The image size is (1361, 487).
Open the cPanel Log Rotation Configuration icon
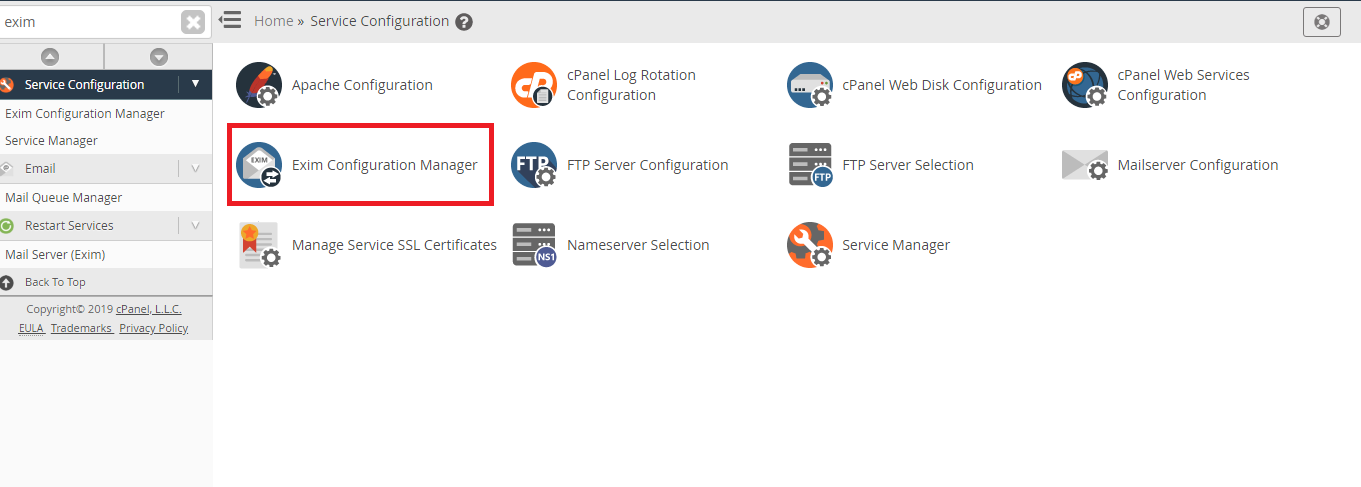[x=534, y=85]
